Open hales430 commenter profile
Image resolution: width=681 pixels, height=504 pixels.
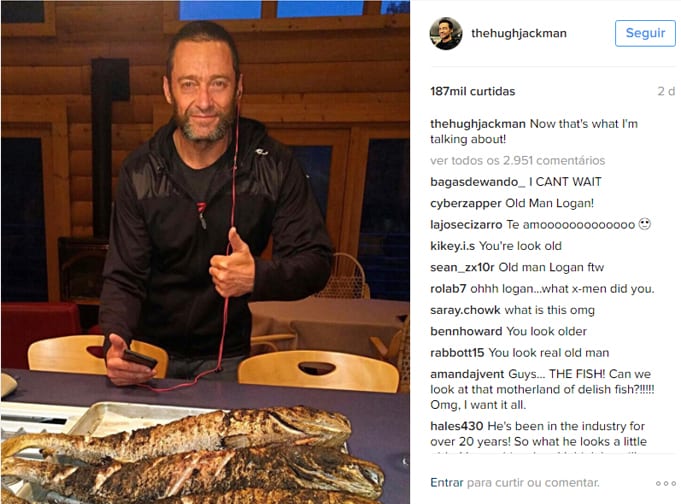456,426
